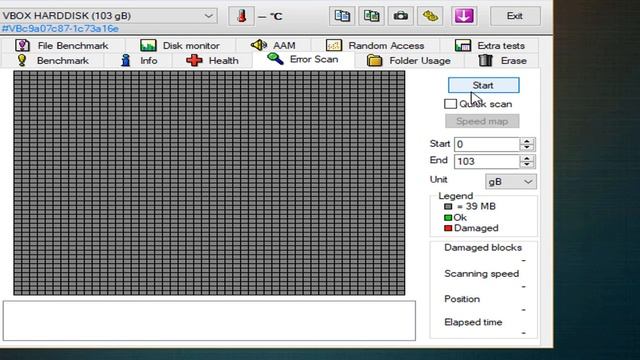Click the End position input field
This screenshot has width=640, height=360.
pyautogui.click(x=487, y=161)
